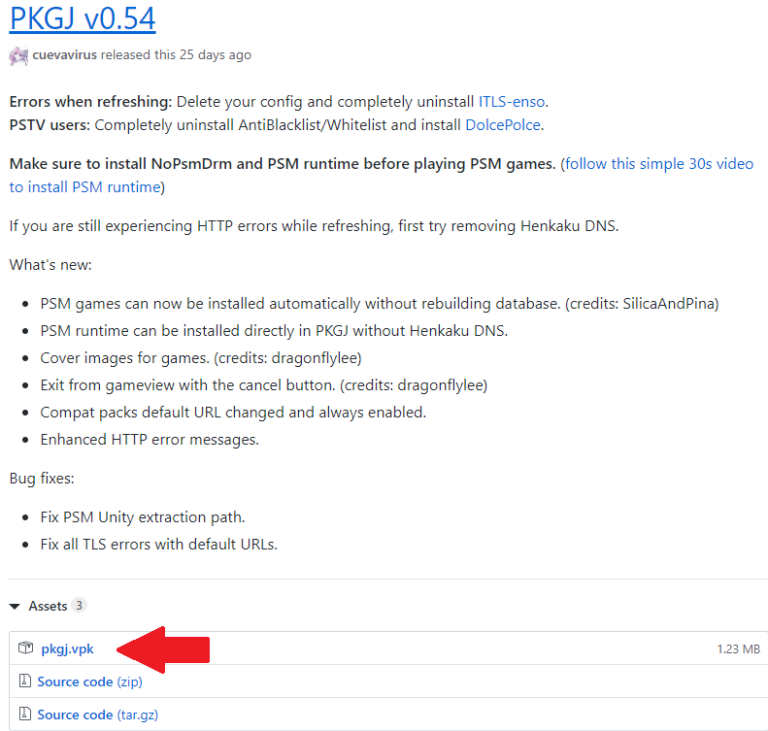Click 'Cover images for games' list item
Image resolution: width=768 pixels, height=731 pixels.
(201, 358)
